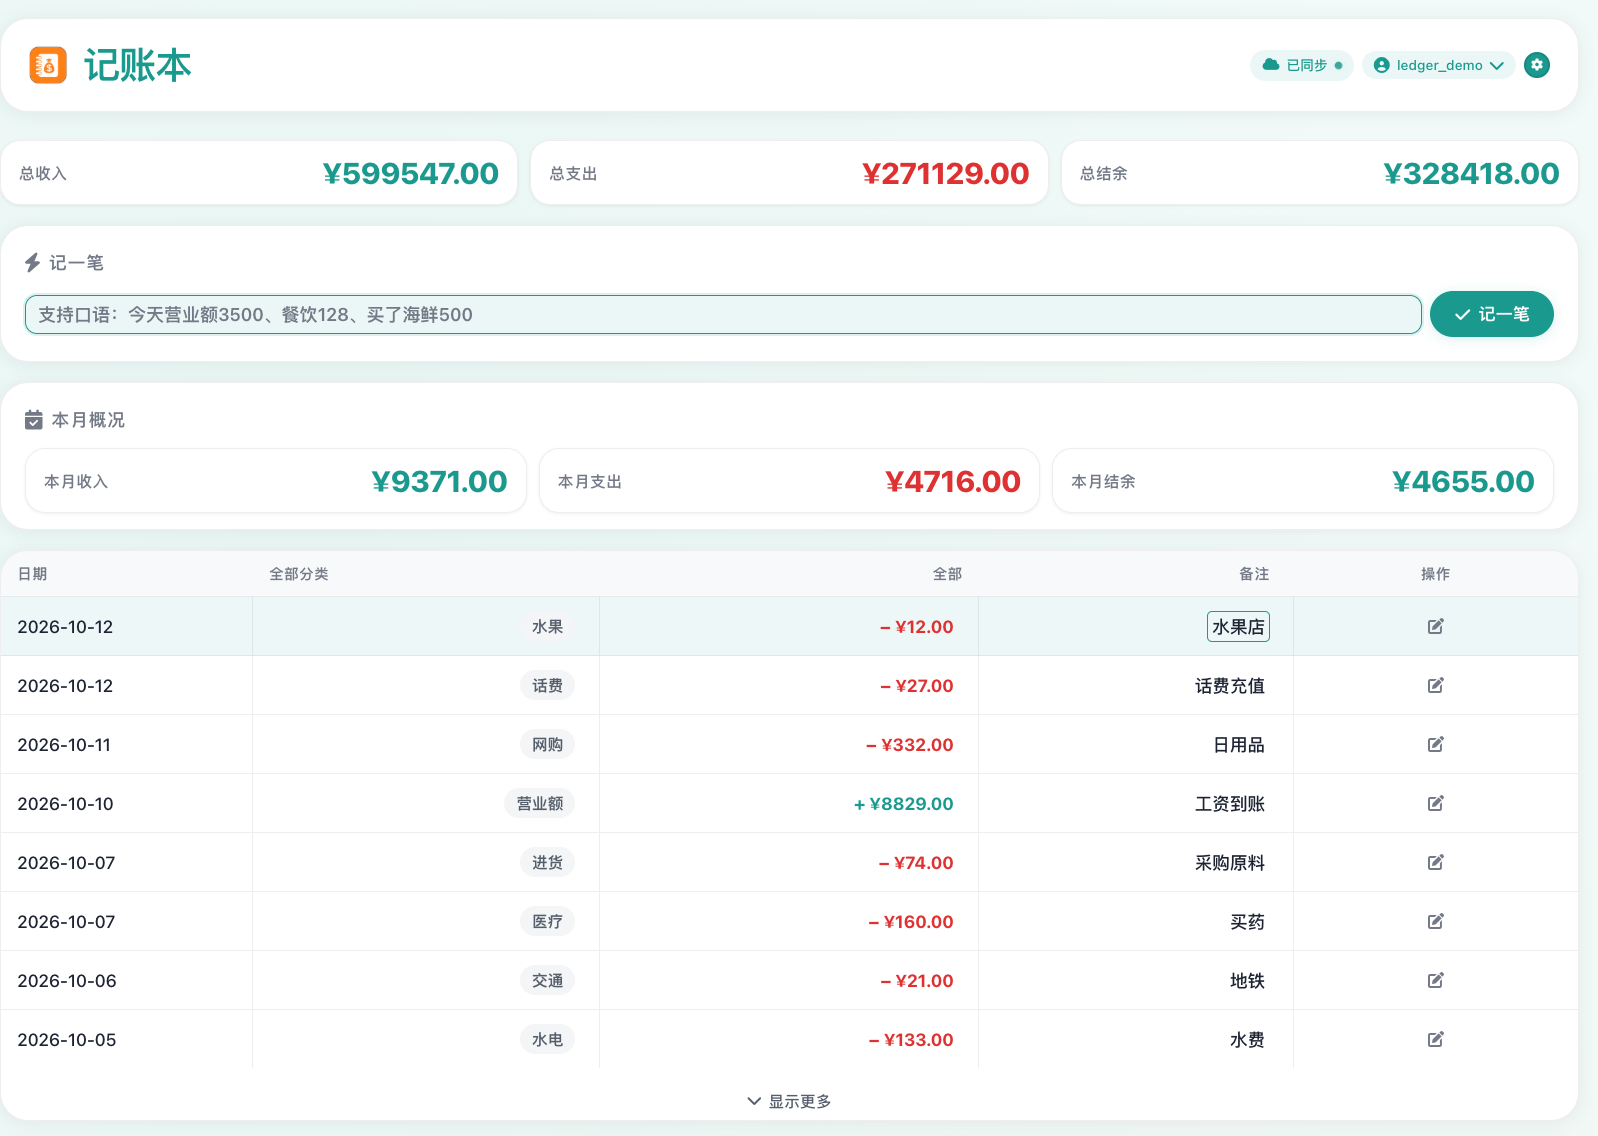The width and height of the screenshot is (1598, 1136).
Task: Click the 水果店 note field
Action: [x=1238, y=627]
